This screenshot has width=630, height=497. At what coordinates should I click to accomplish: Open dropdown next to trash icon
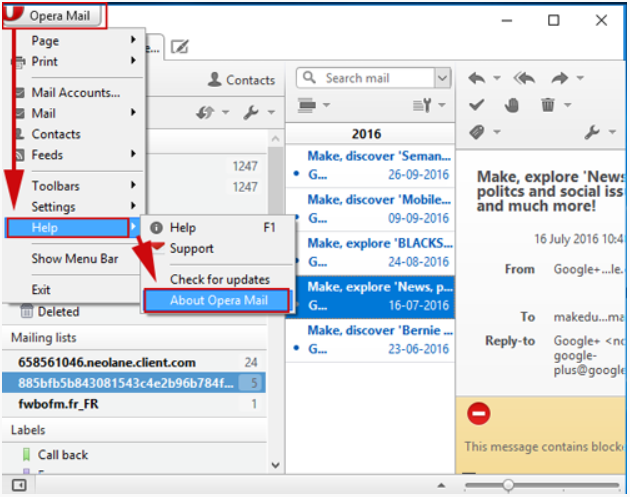click(x=567, y=105)
